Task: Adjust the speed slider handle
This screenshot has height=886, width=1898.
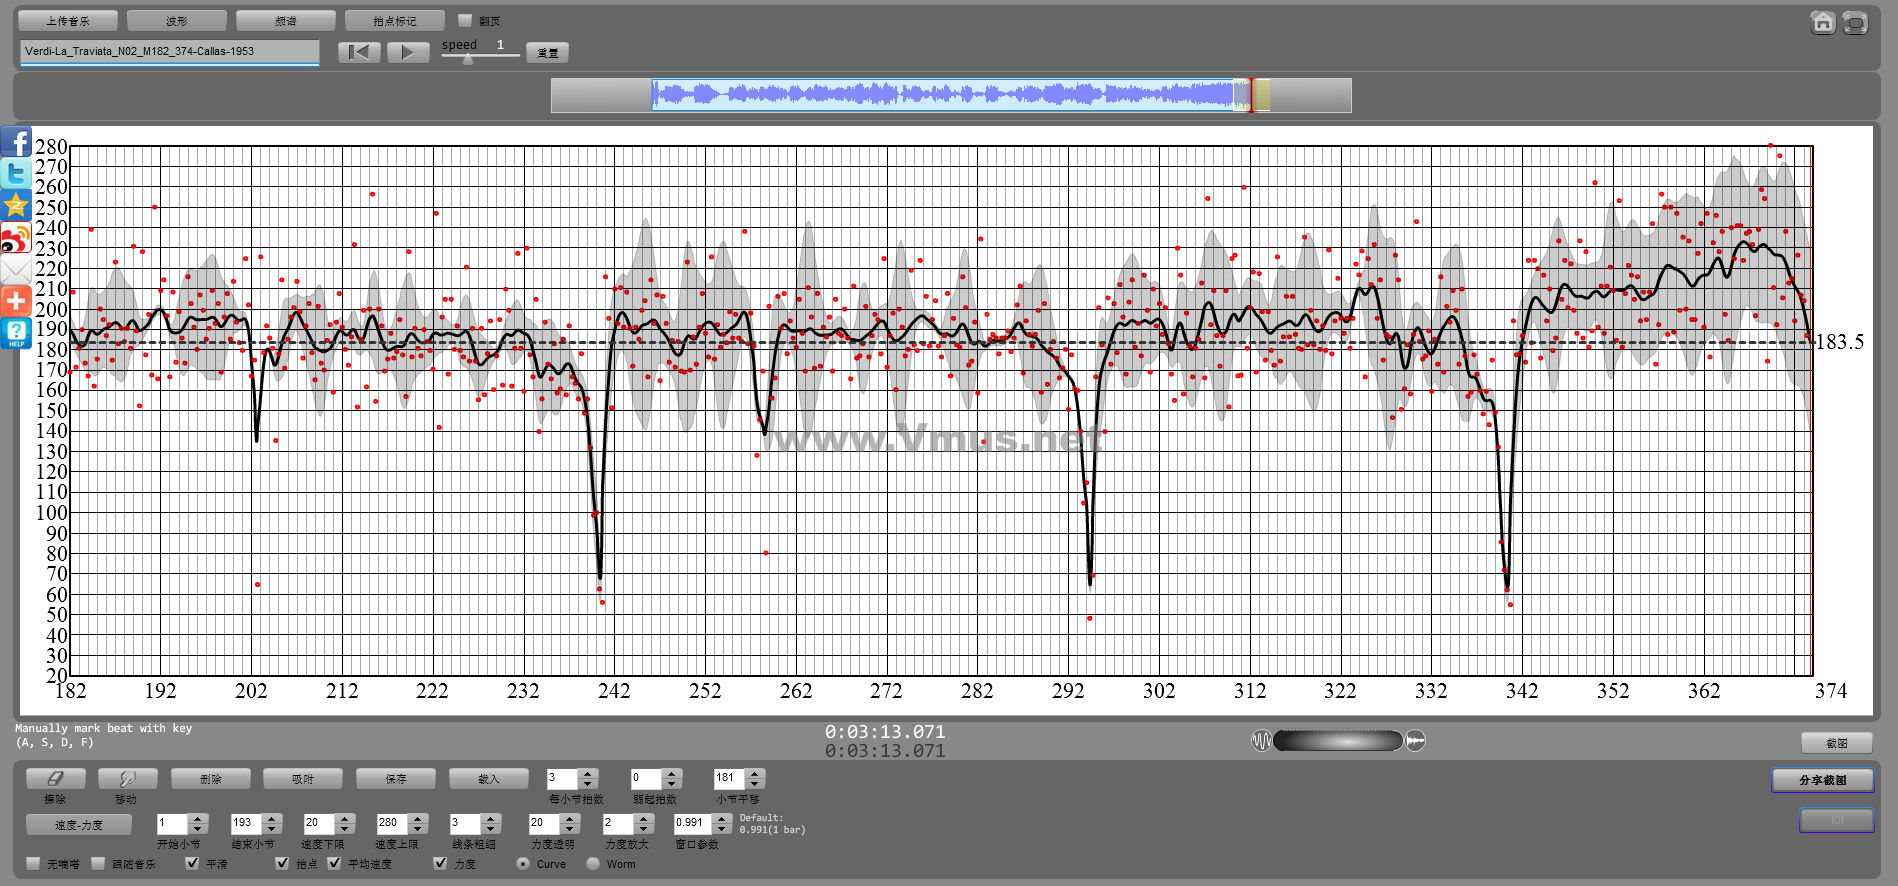Action: tap(468, 59)
